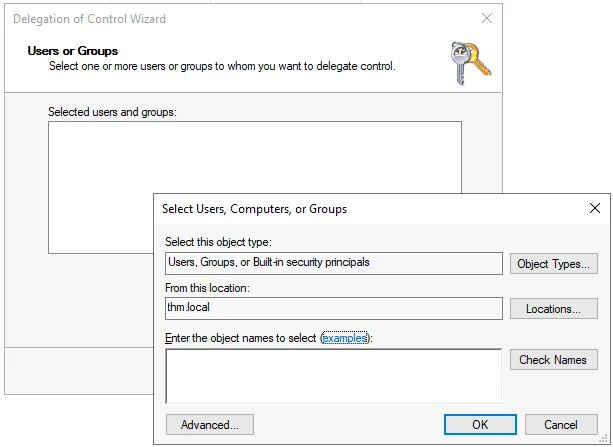Cancel the Select Users dialog
Image resolution: width=613 pixels, height=447 pixels.
(x=561, y=425)
